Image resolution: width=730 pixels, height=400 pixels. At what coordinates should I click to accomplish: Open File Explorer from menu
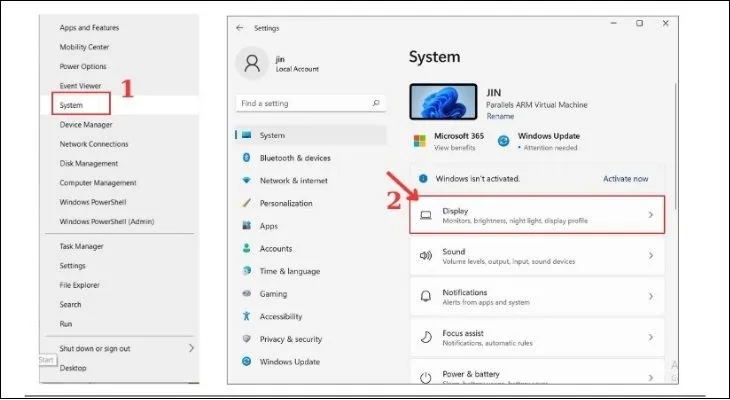[79, 285]
